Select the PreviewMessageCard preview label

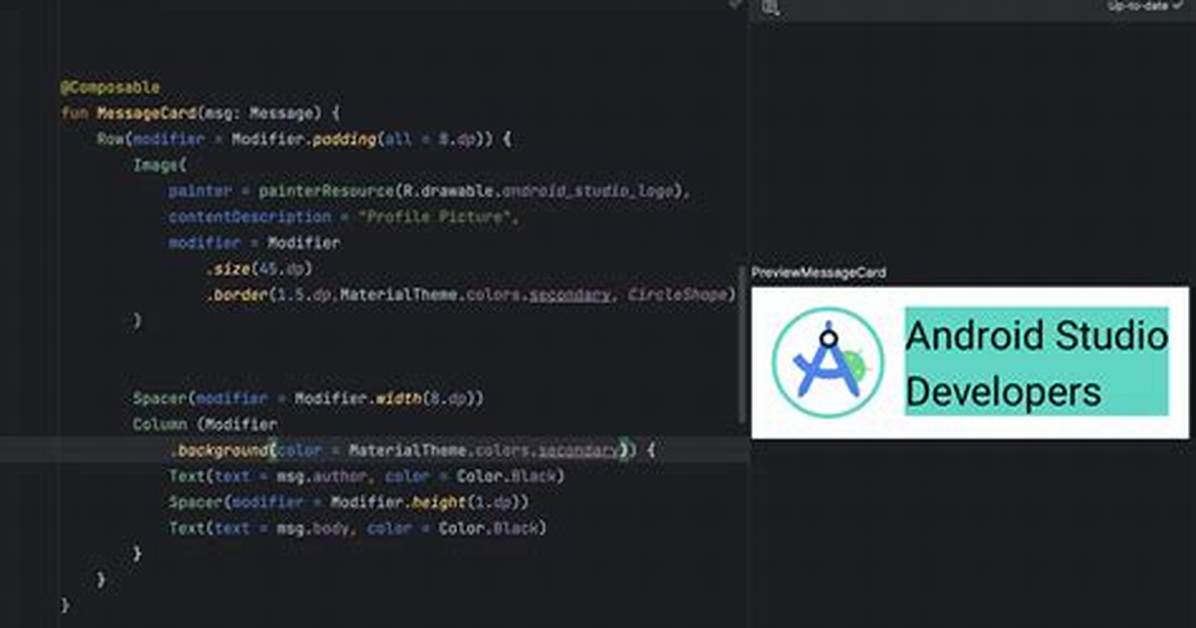[x=818, y=272]
